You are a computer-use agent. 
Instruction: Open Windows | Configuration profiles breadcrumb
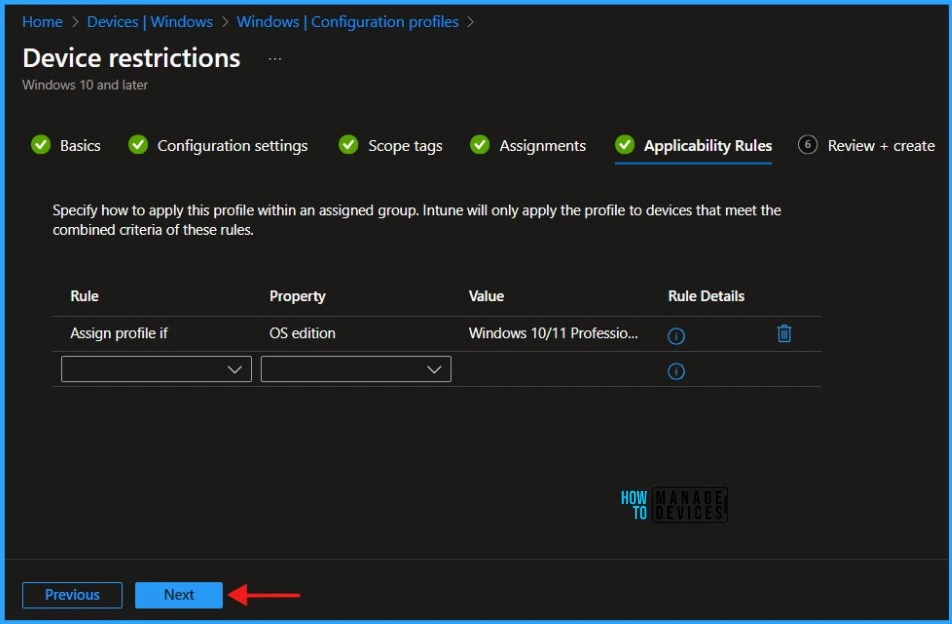click(x=347, y=22)
